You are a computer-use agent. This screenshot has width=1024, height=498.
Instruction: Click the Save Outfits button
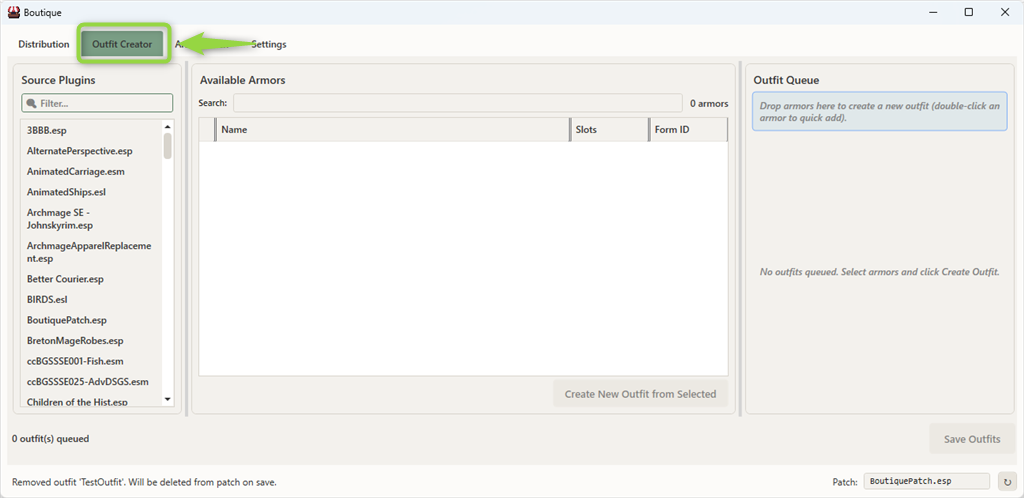971,439
